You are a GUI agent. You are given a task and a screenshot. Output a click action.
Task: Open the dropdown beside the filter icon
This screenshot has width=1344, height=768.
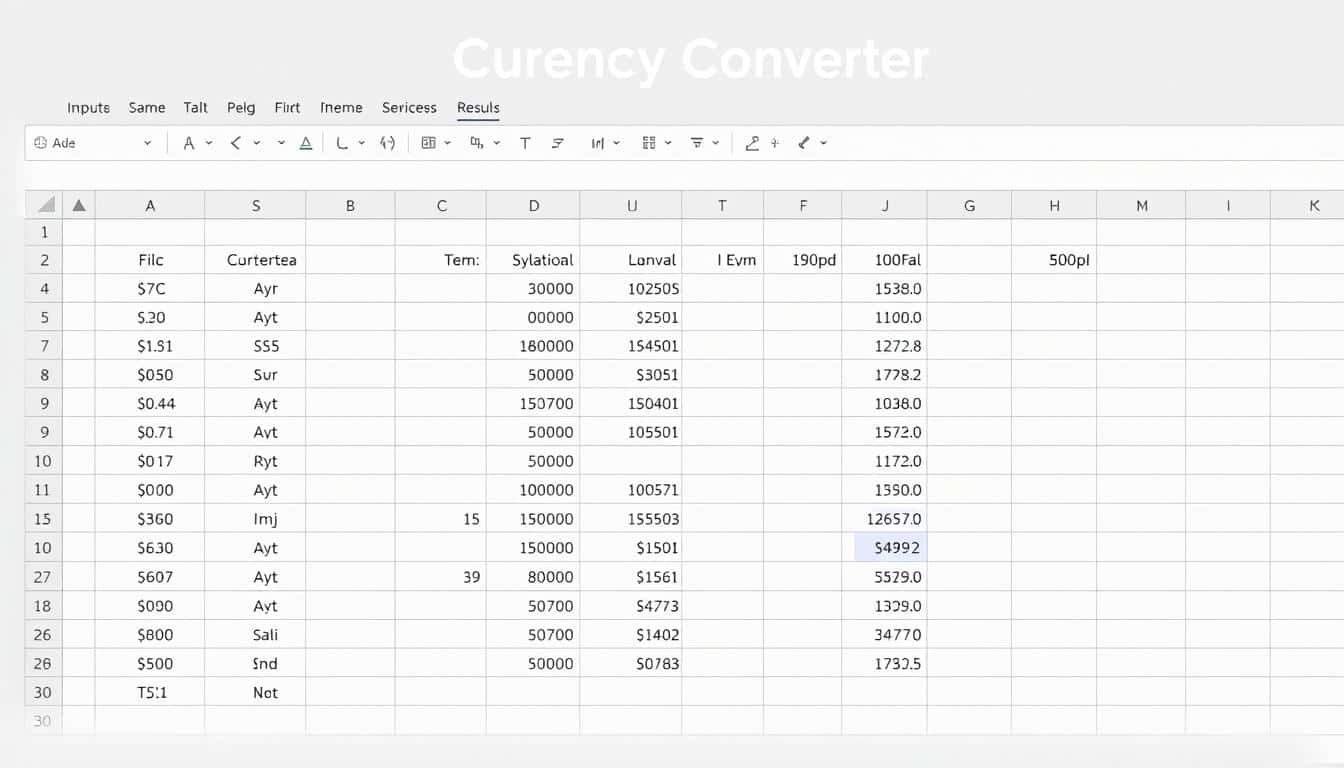716,143
